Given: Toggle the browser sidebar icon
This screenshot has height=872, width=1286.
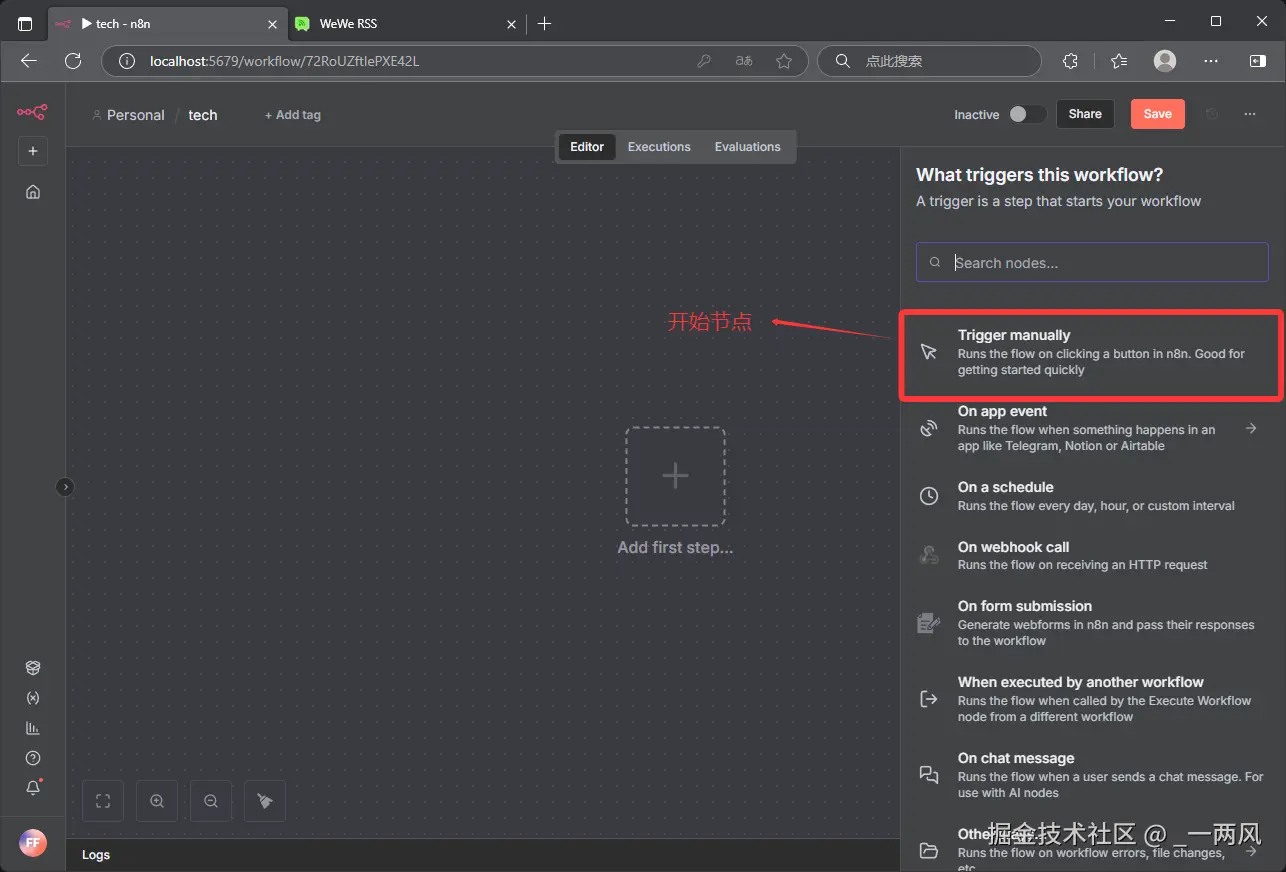Looking at the screenshot, I should pyautogui.click(x=1258, y=61).
